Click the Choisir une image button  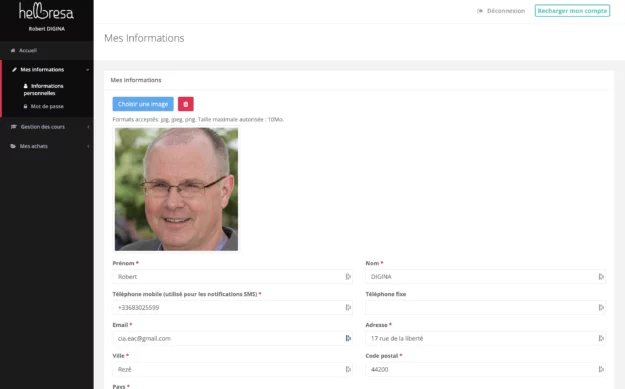tap(143, 104)
